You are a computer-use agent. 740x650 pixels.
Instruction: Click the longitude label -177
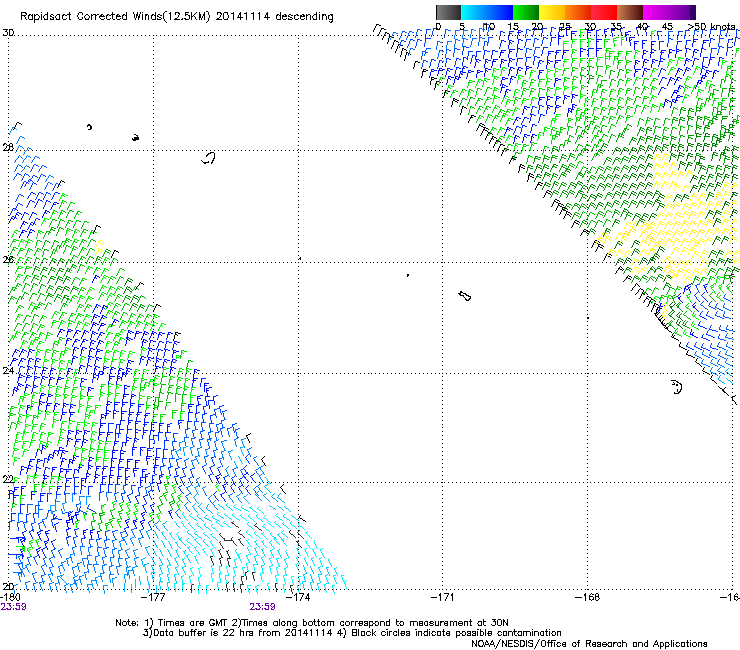click(x=154, y=597)
